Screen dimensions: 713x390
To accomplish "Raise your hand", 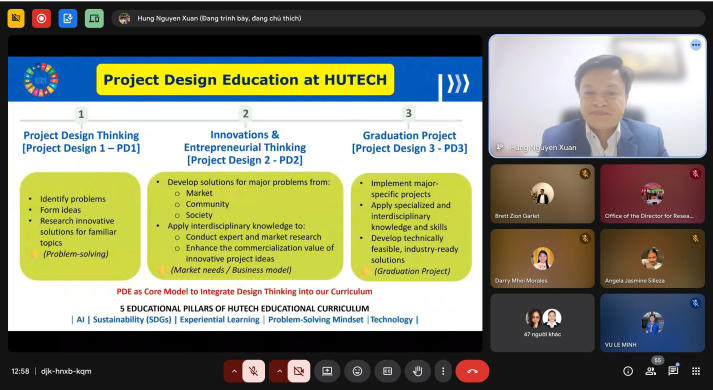I will click(x=417, y=371).
